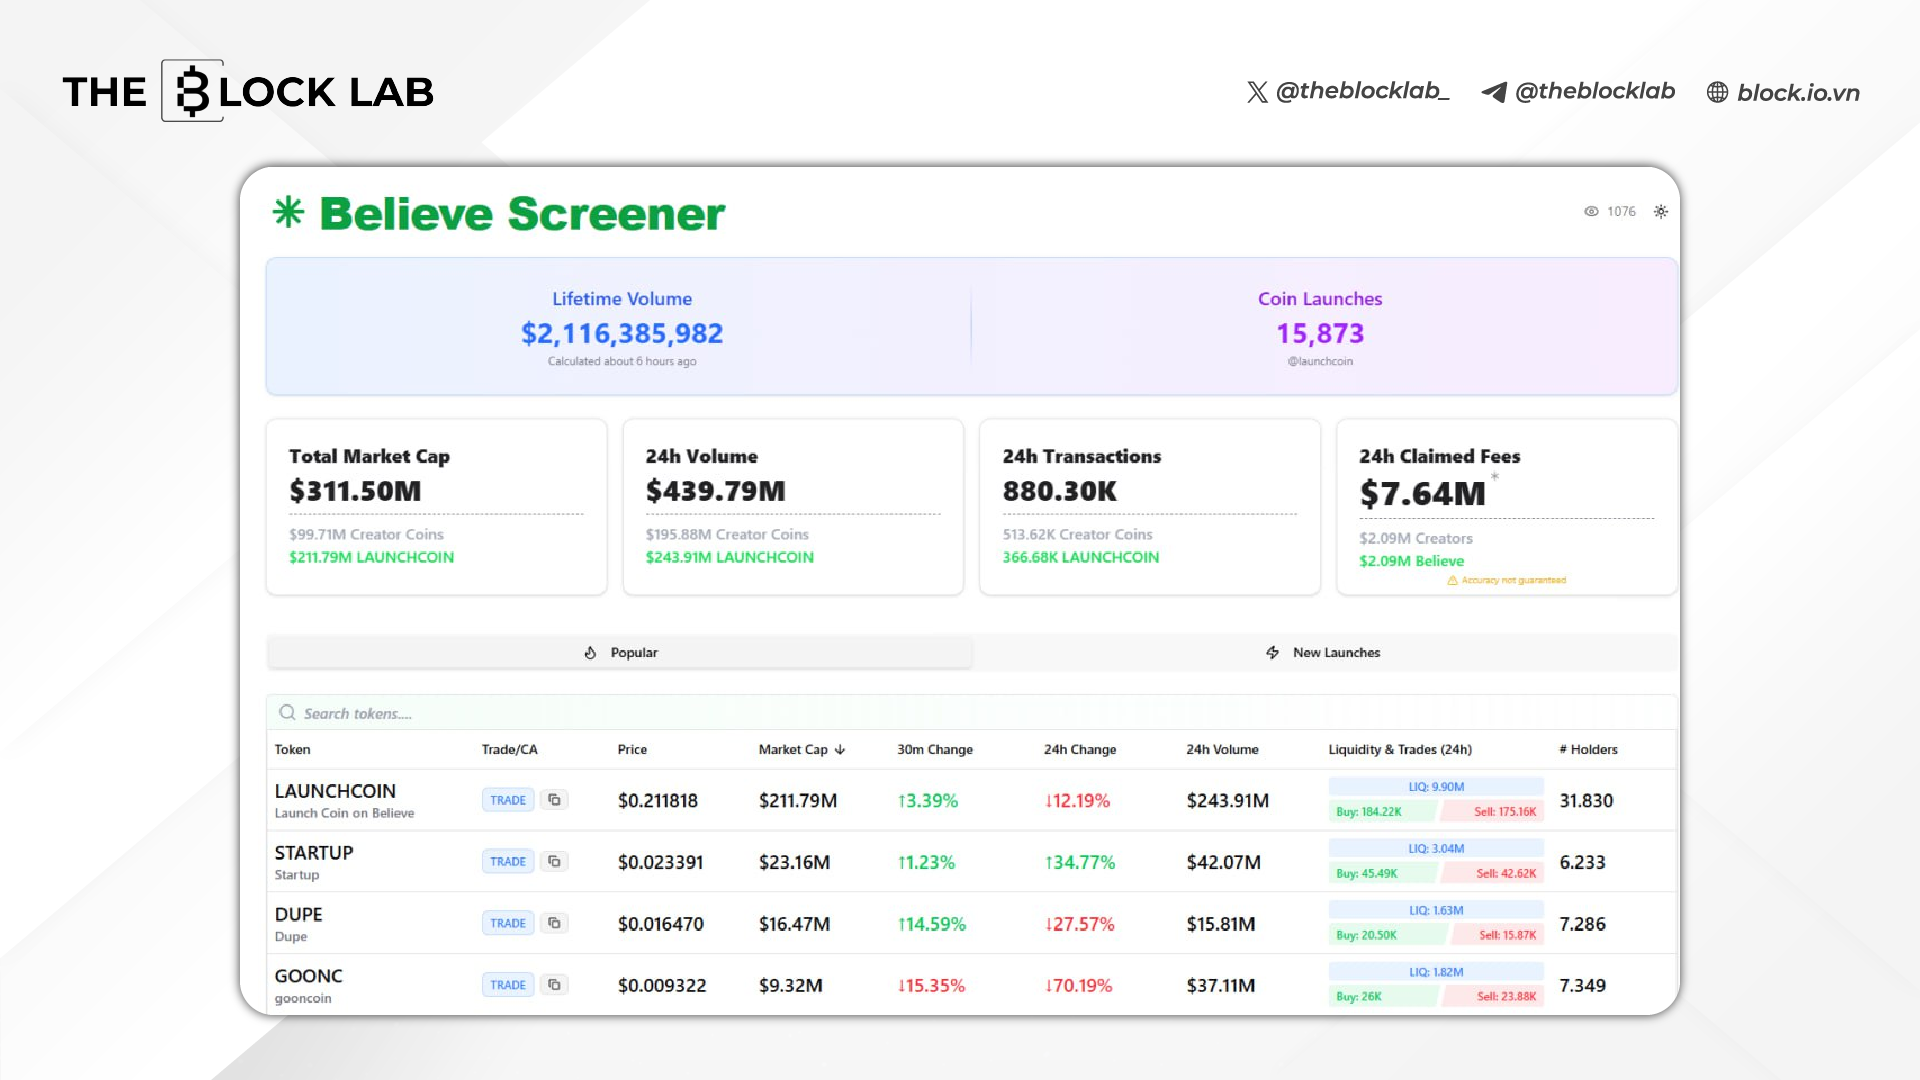Click The Block Lab logo

point(248,91)
